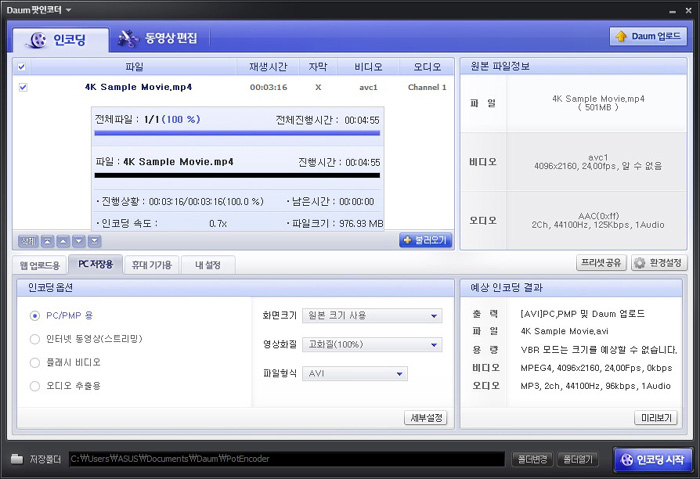Click the 폴더열기 open folder button
Image resolution: width=700 pixels, height=479 pixels.
click(578, 459)
